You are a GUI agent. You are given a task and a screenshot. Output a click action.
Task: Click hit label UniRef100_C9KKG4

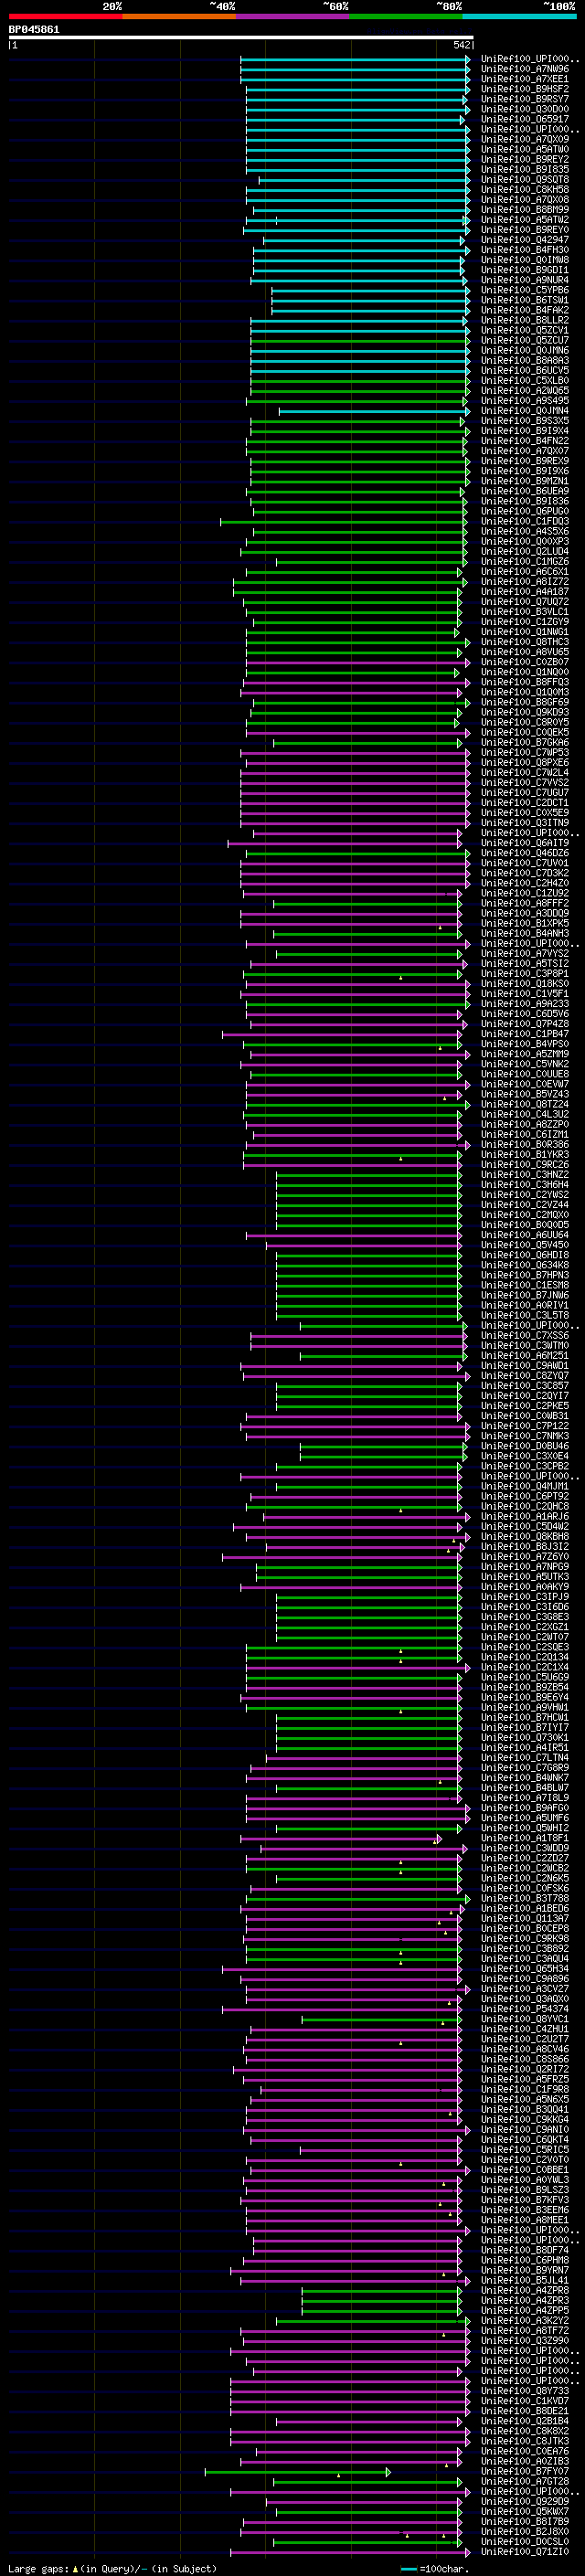[x=525, y=2120]
